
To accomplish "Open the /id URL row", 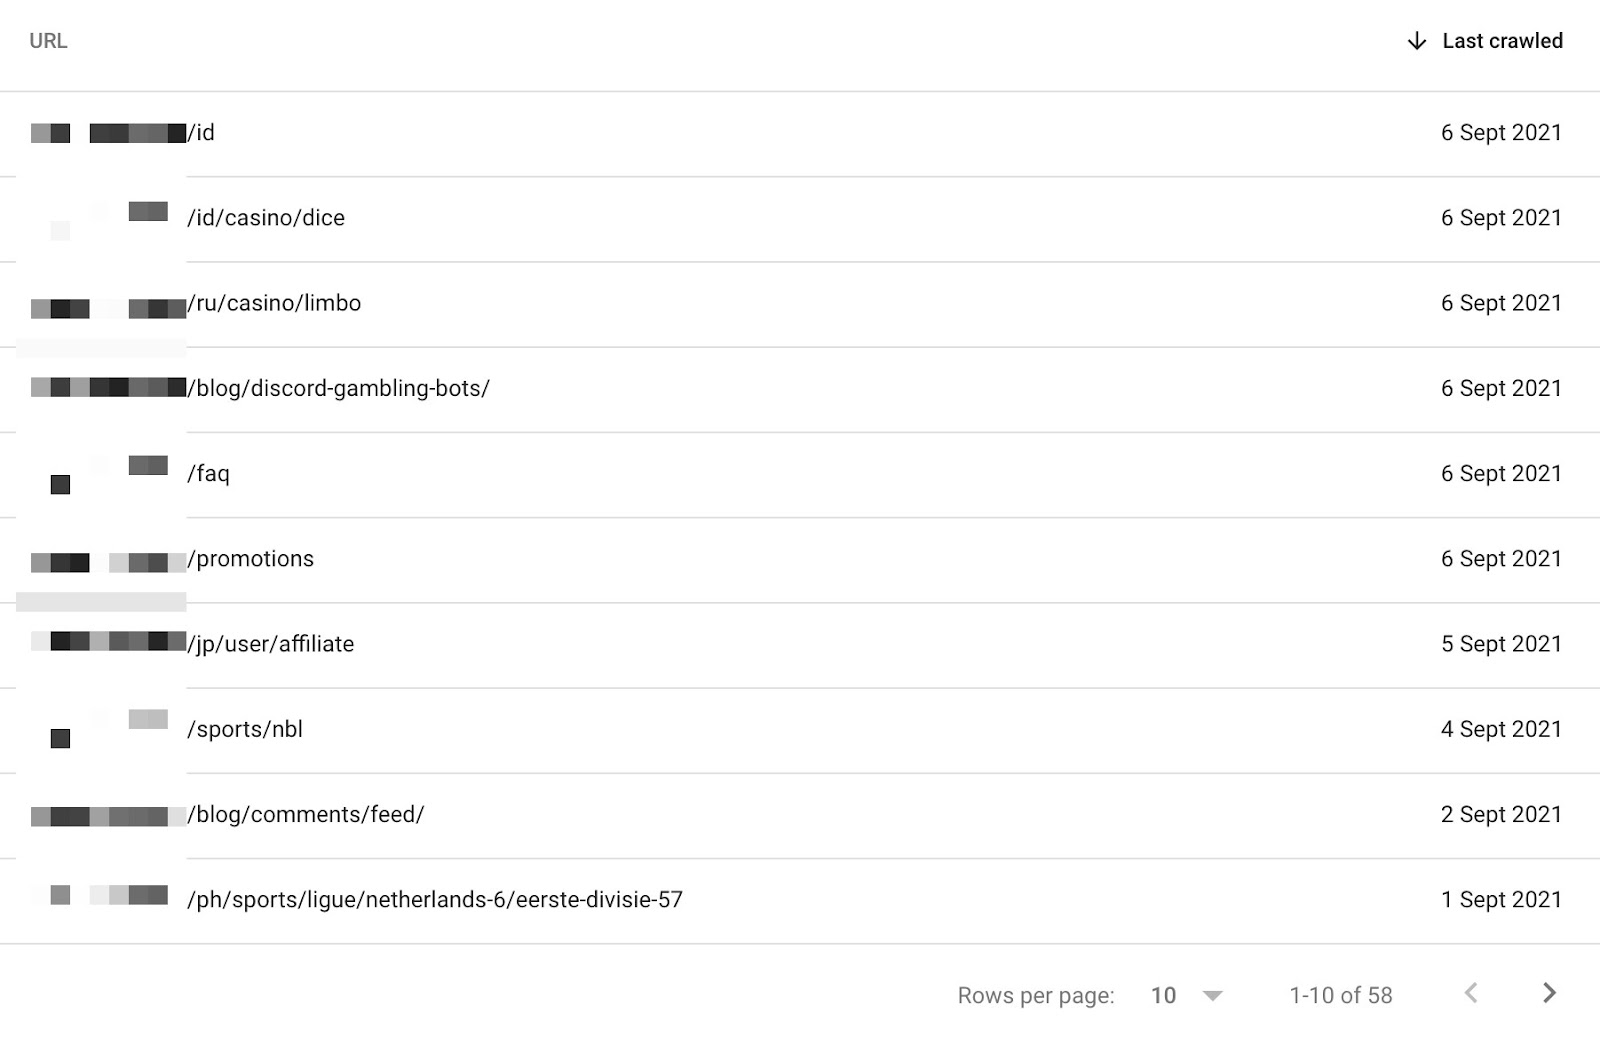I will point(201,133).
